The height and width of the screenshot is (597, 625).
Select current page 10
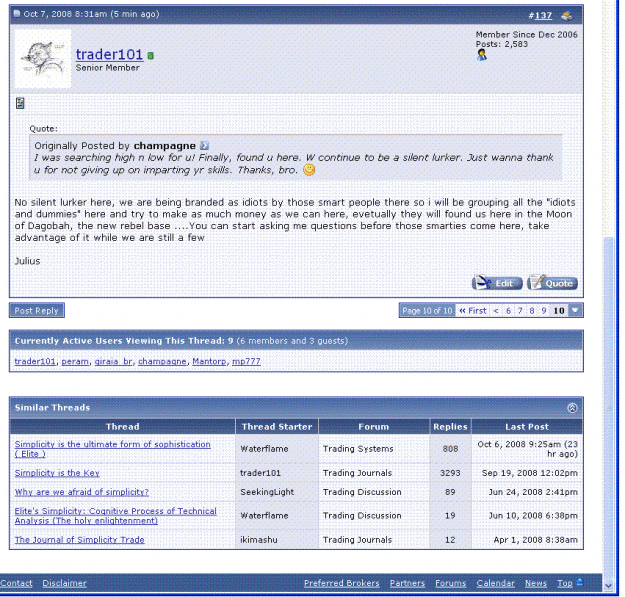point(559,310)
